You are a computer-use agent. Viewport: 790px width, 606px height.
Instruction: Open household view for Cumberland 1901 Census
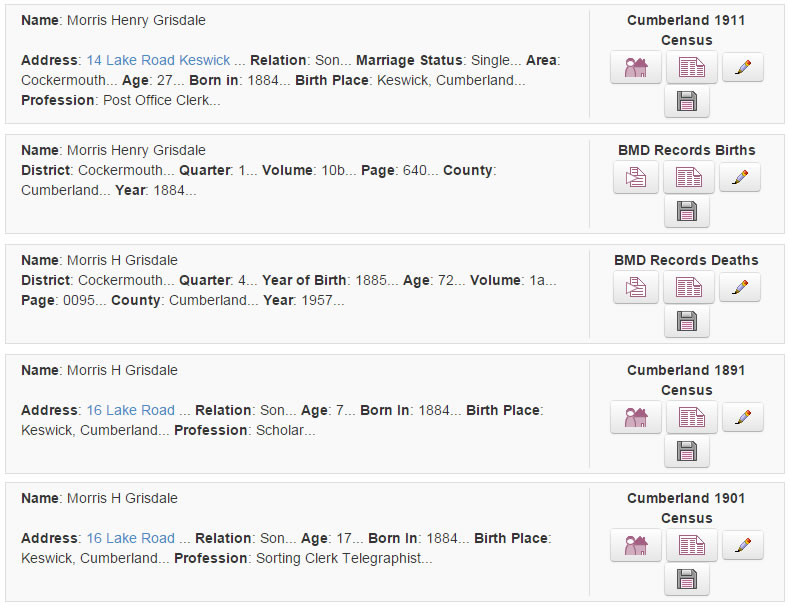pos(635,545)
